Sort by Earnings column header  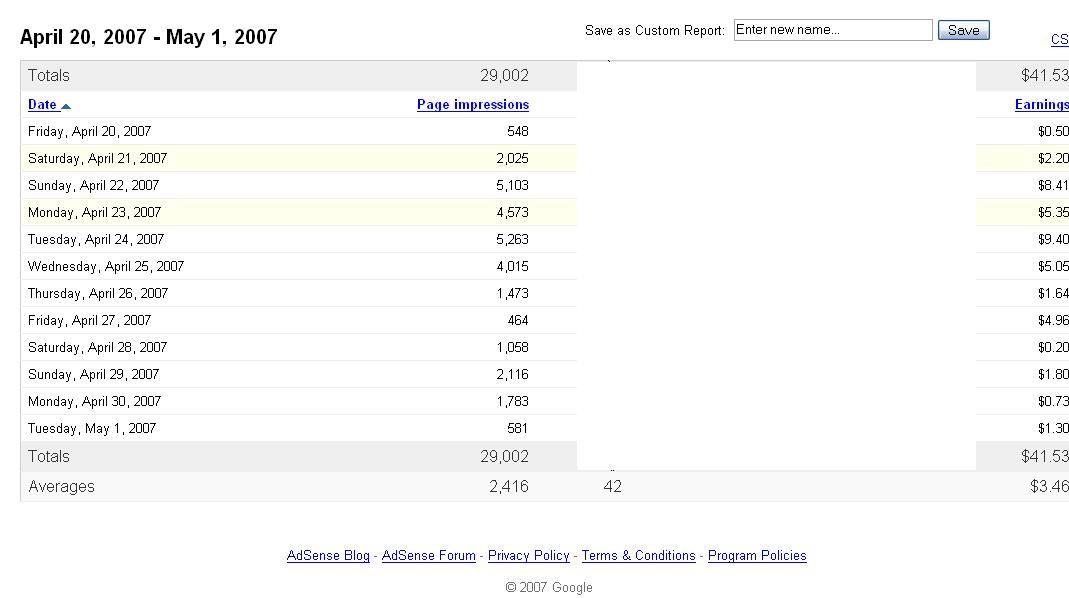pos(1041,104)
